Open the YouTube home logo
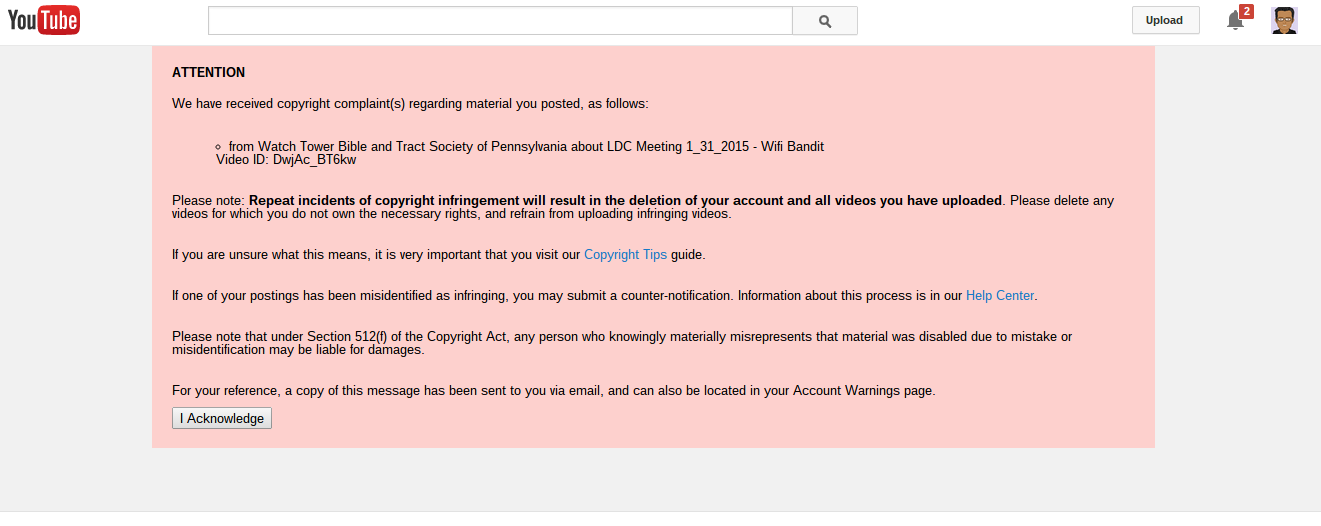This screenshot has height=526, width=1321. pos(44,20)
